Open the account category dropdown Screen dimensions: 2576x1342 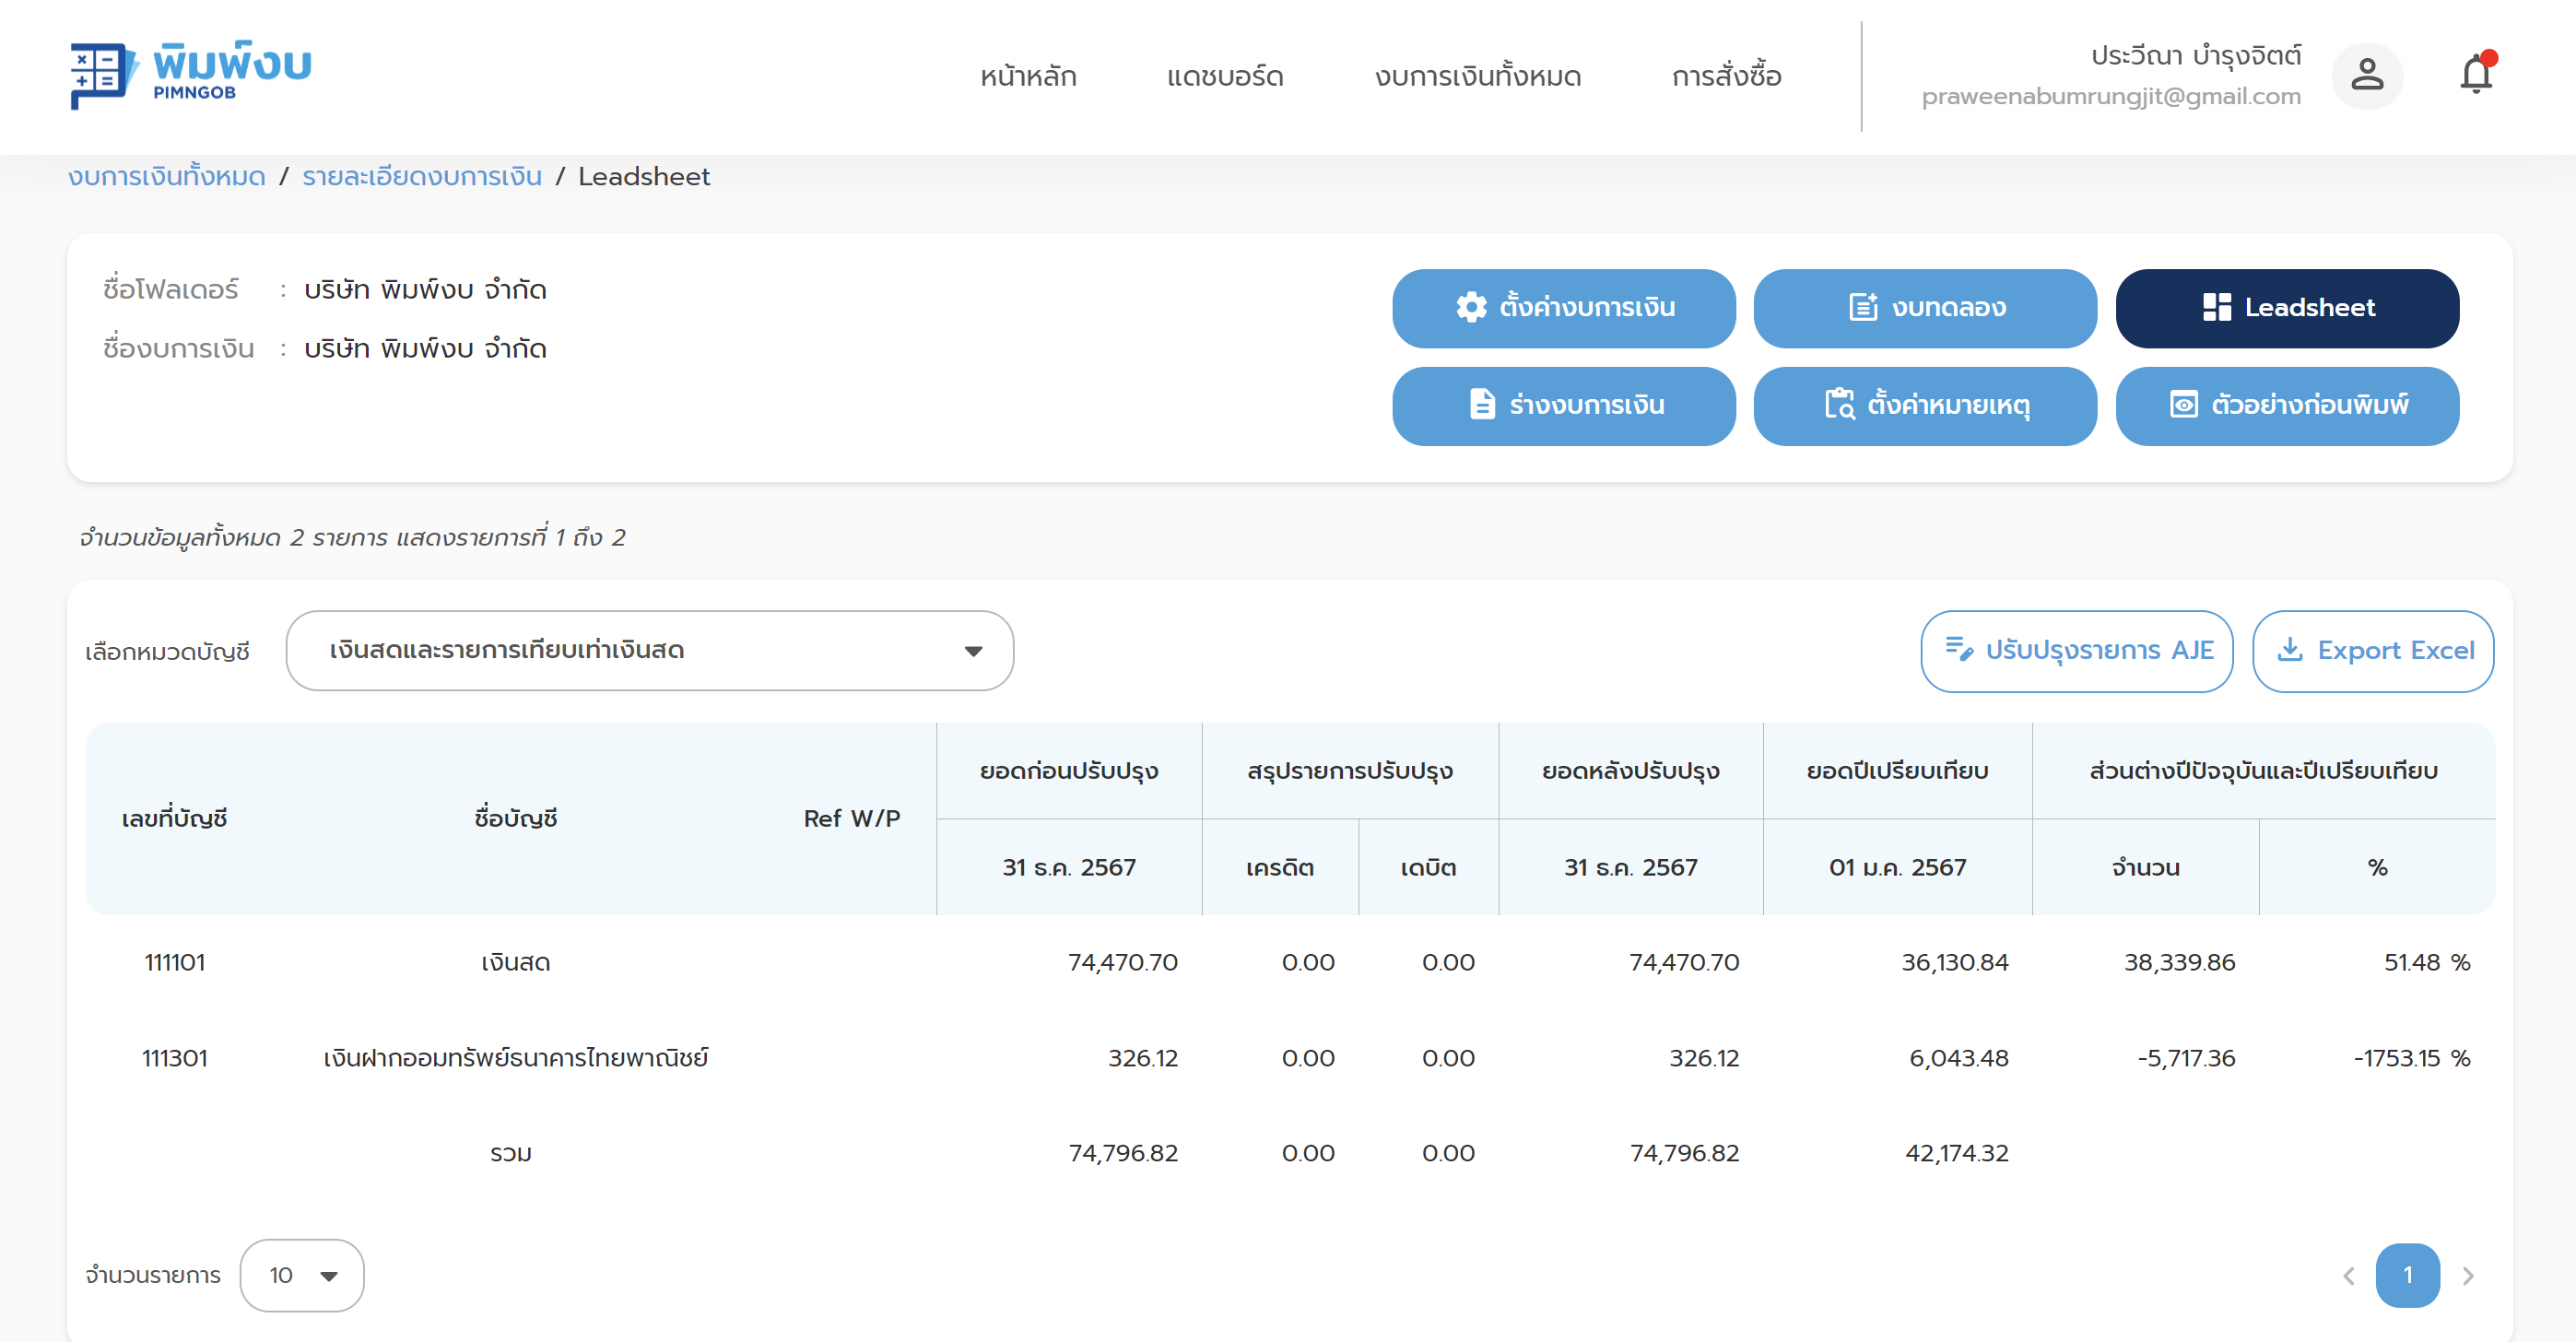pos(649,650)
